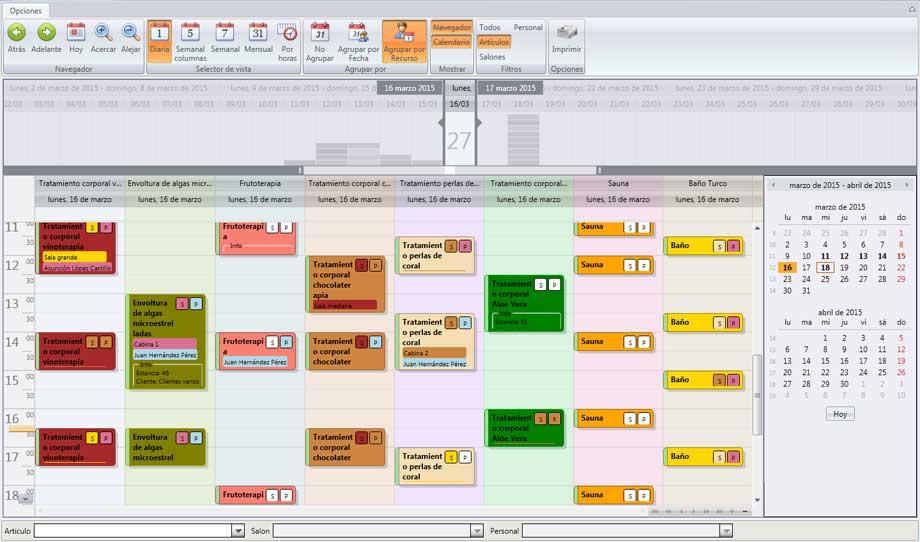Click the Sala grande yellow room tag
This screenshot has height=542, width=920.
pos(75,258)
